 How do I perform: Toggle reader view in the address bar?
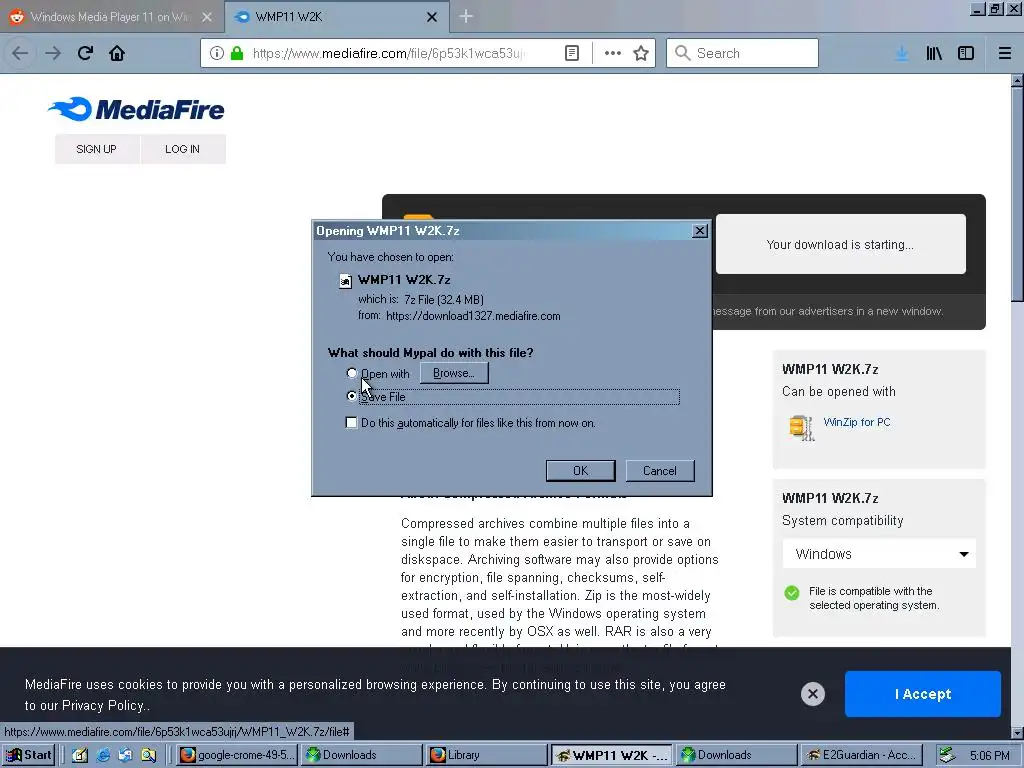pos(571,54)
